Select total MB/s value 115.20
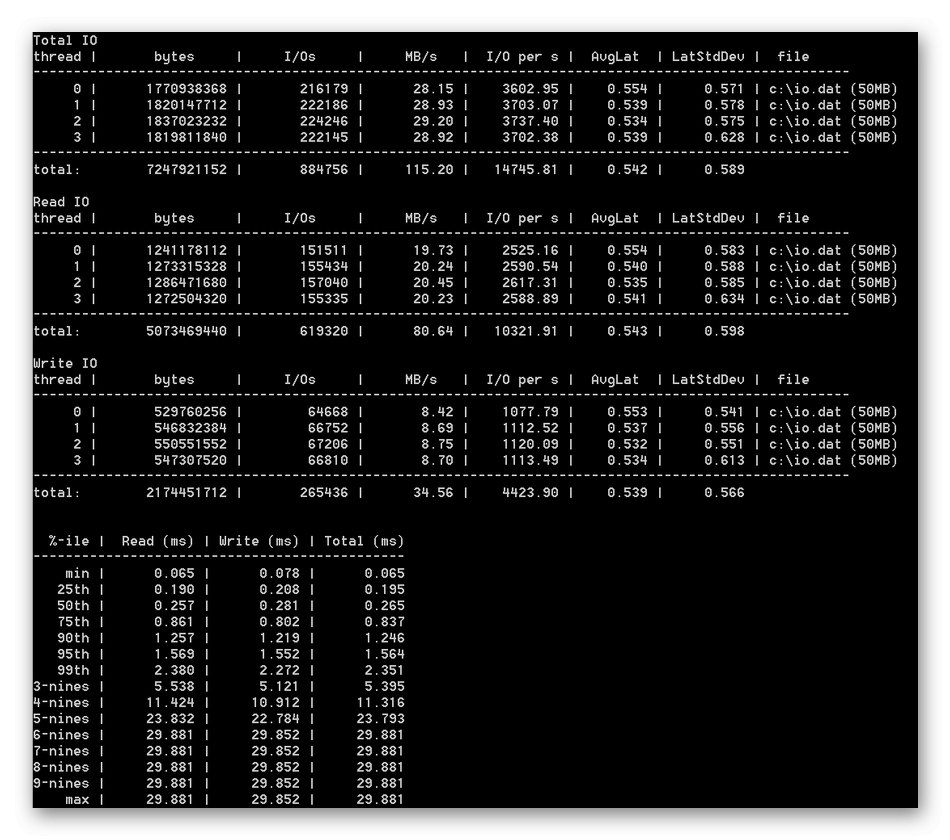Viewport: 950px width, 840px height. pos(430,170)
